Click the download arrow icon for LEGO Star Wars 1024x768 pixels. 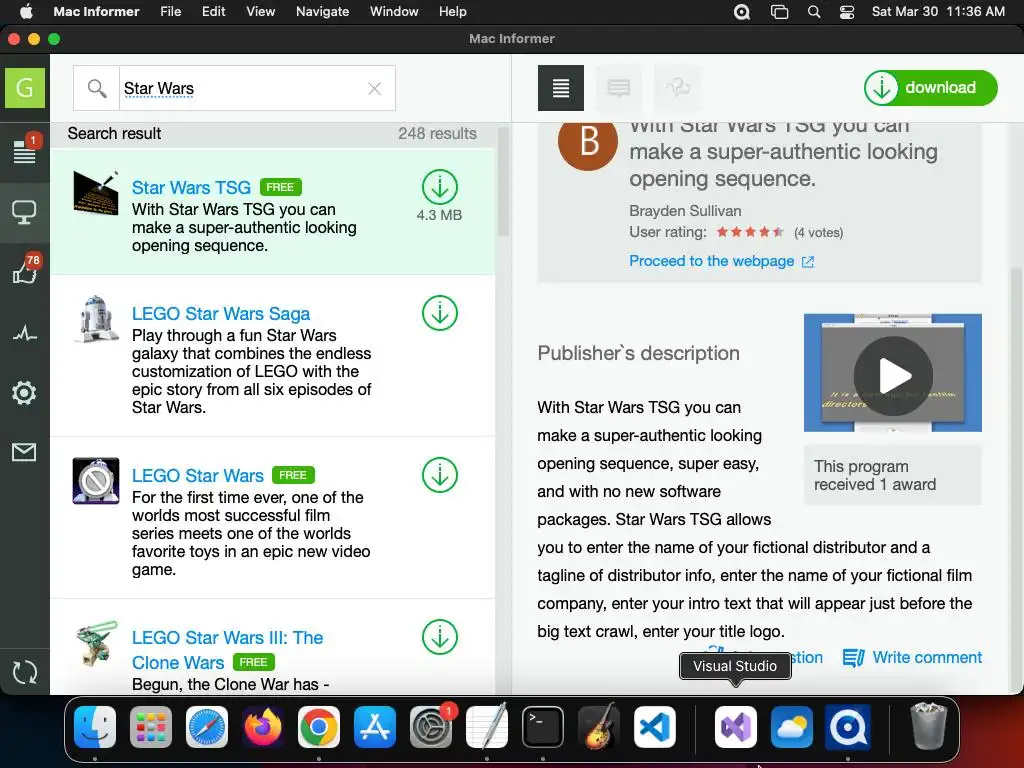tap(440, 475)
